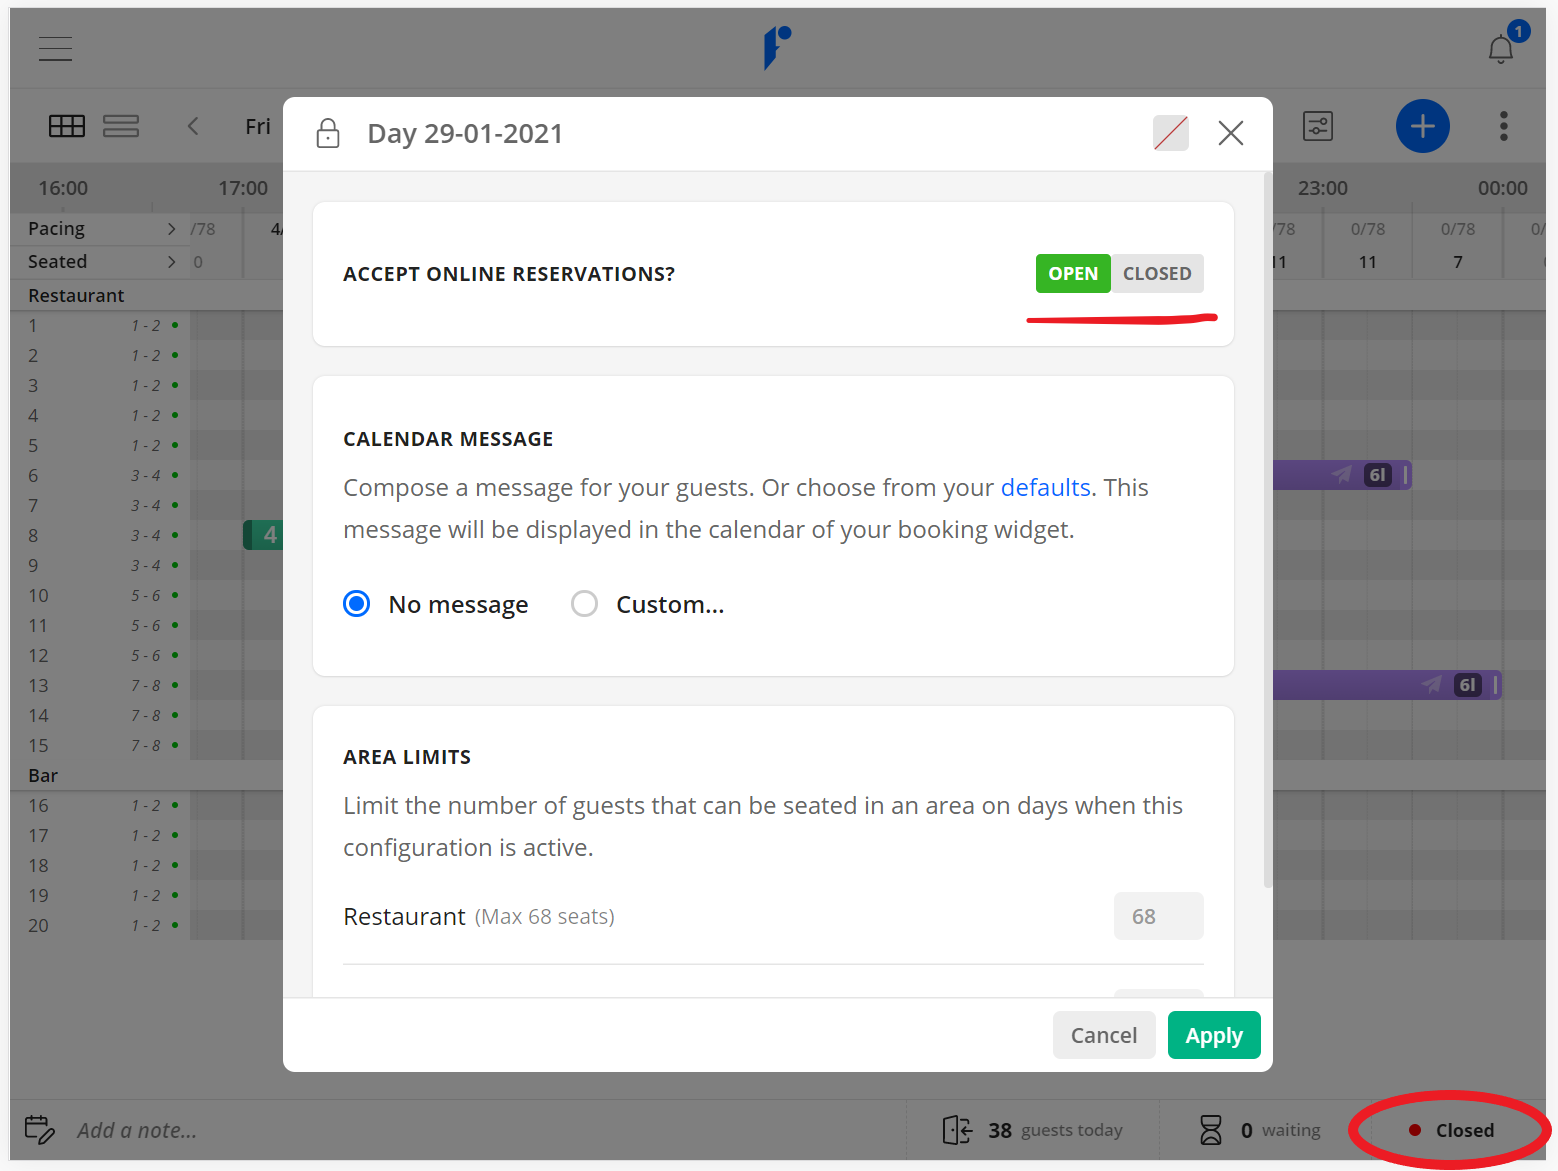
Task: Open the hamburger main menu
Action: pyautogui.click(x=55, y=48)
